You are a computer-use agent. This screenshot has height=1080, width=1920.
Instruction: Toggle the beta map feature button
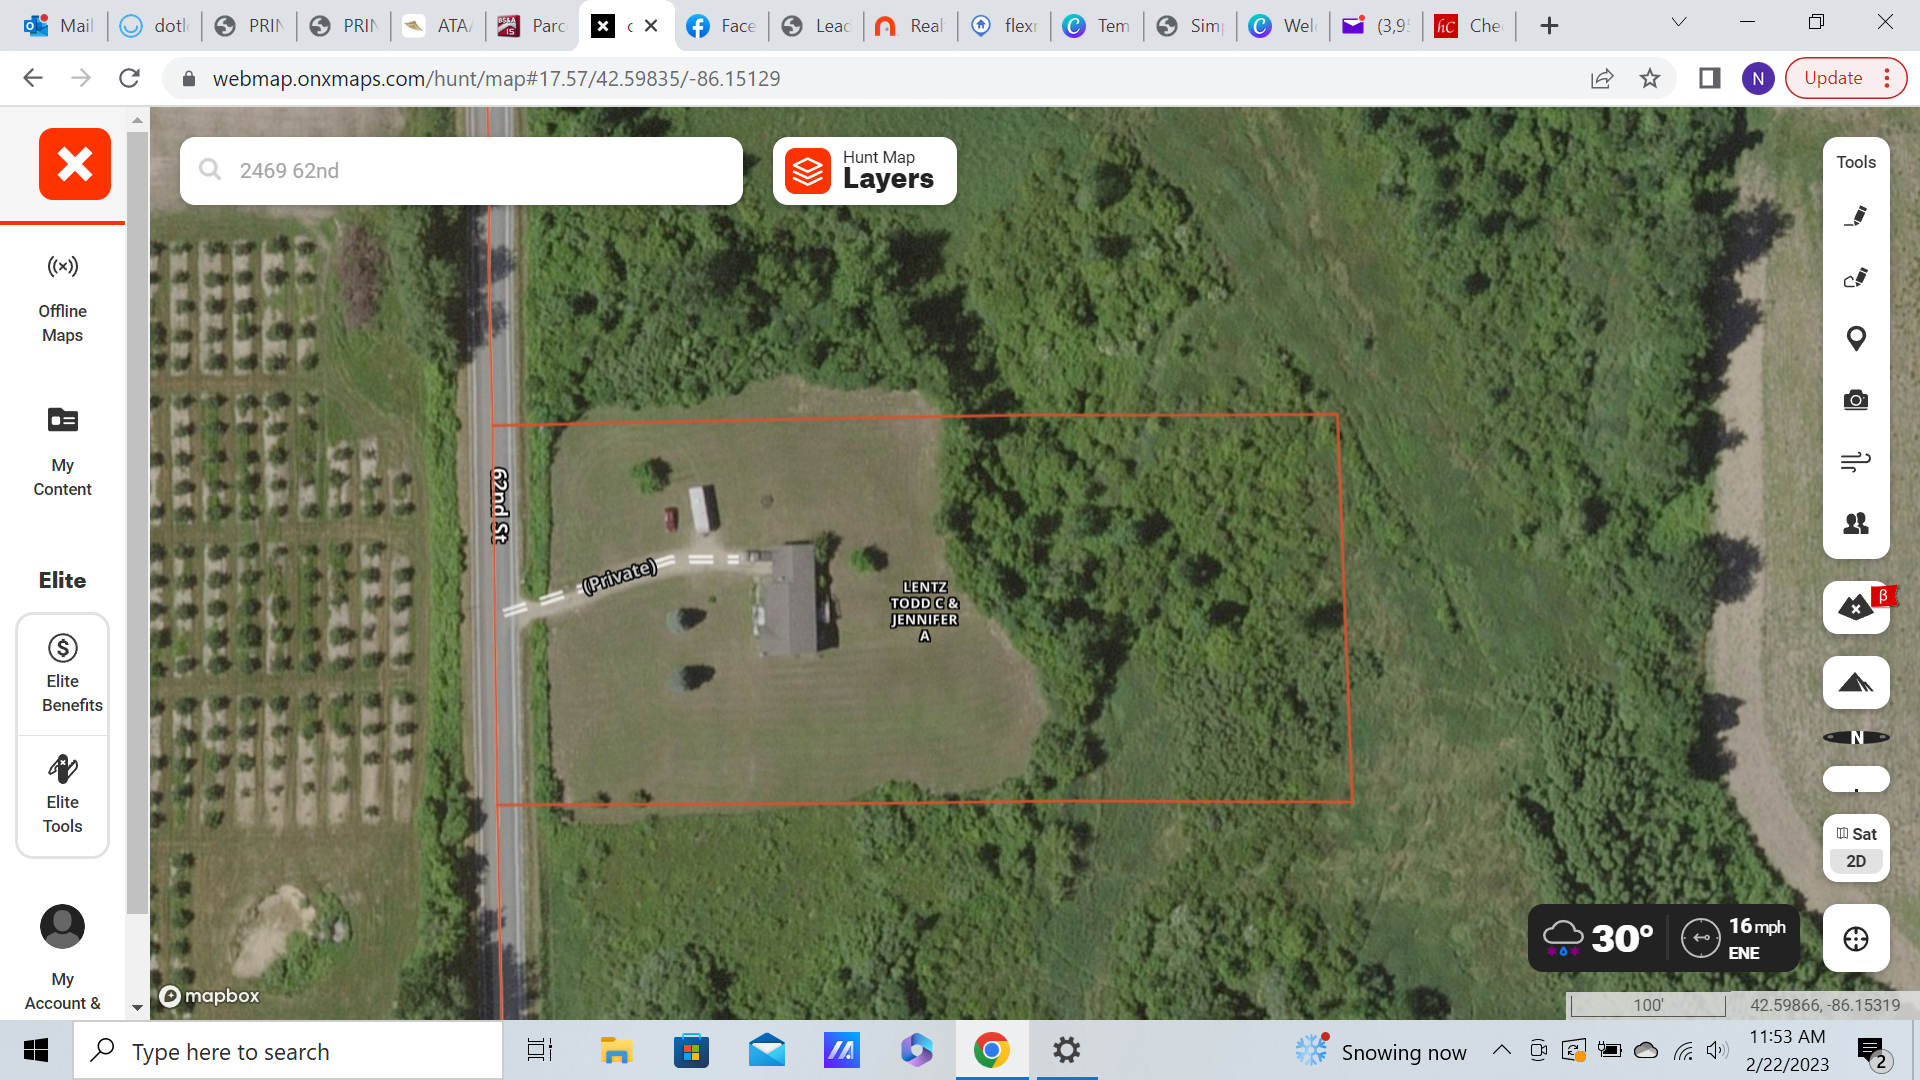coord(1856,608)
